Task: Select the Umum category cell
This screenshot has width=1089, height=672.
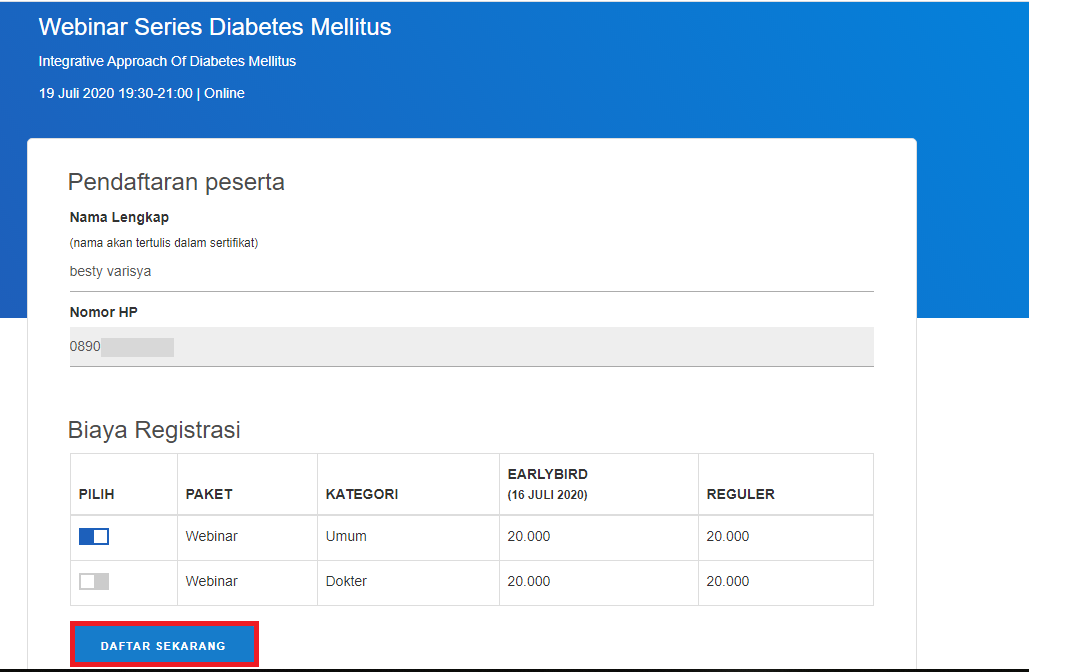Action: pyautogui.click(x=346, y=537)
